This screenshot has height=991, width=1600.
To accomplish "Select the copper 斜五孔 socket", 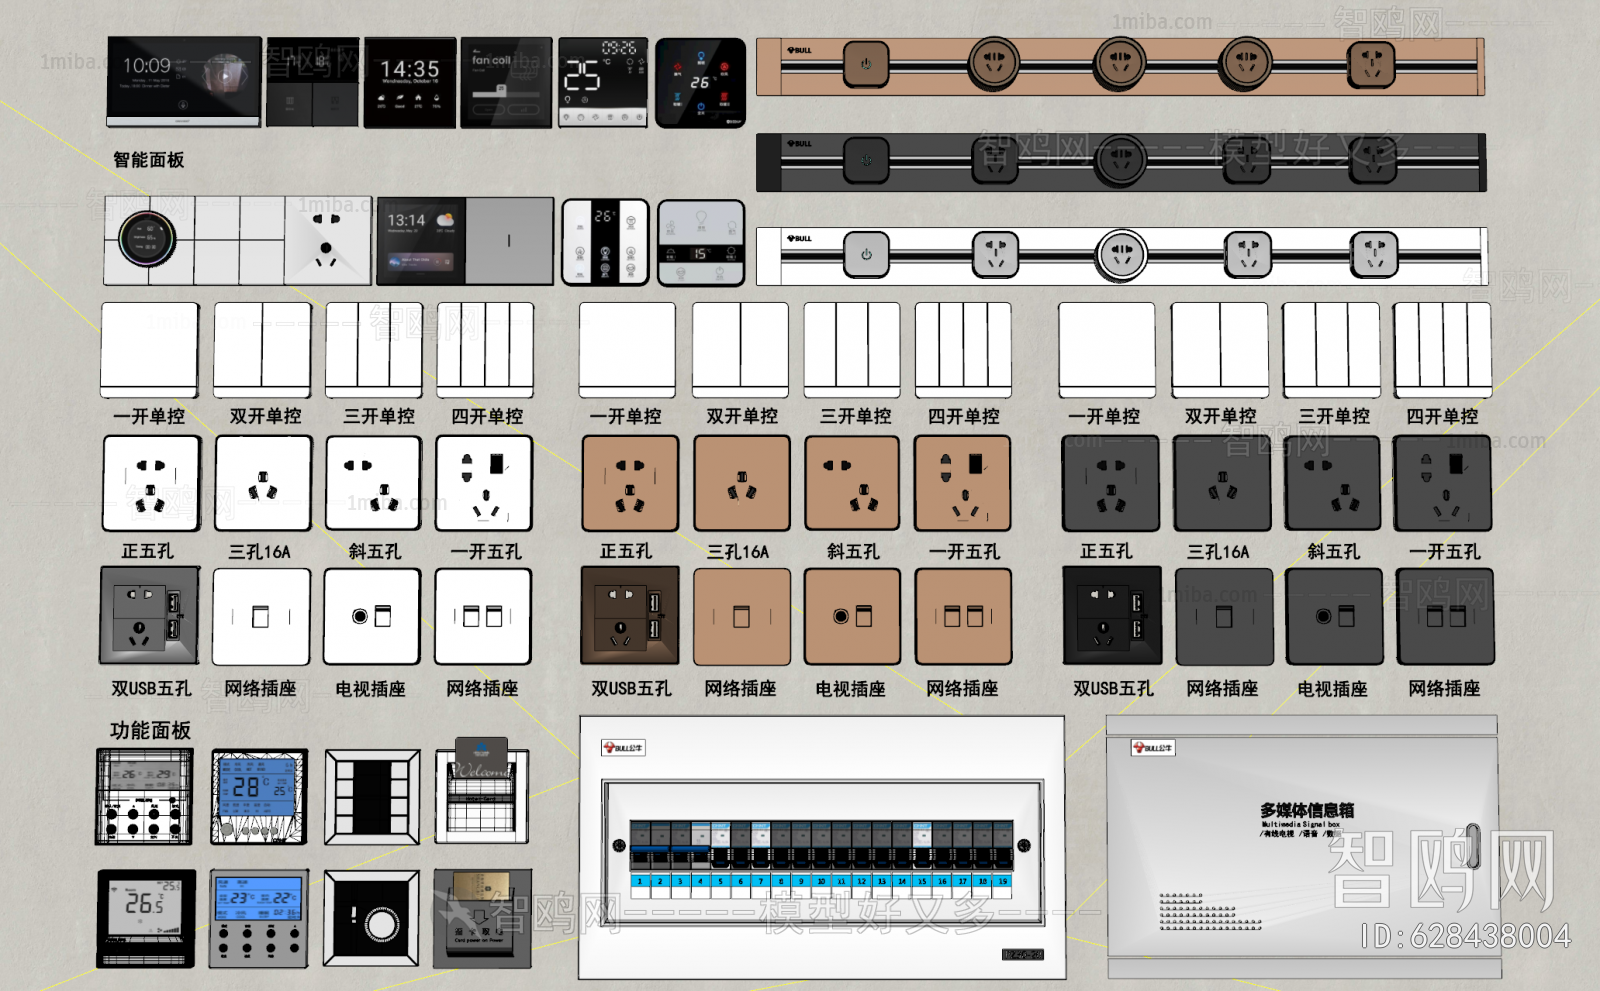I will [853, 484].
